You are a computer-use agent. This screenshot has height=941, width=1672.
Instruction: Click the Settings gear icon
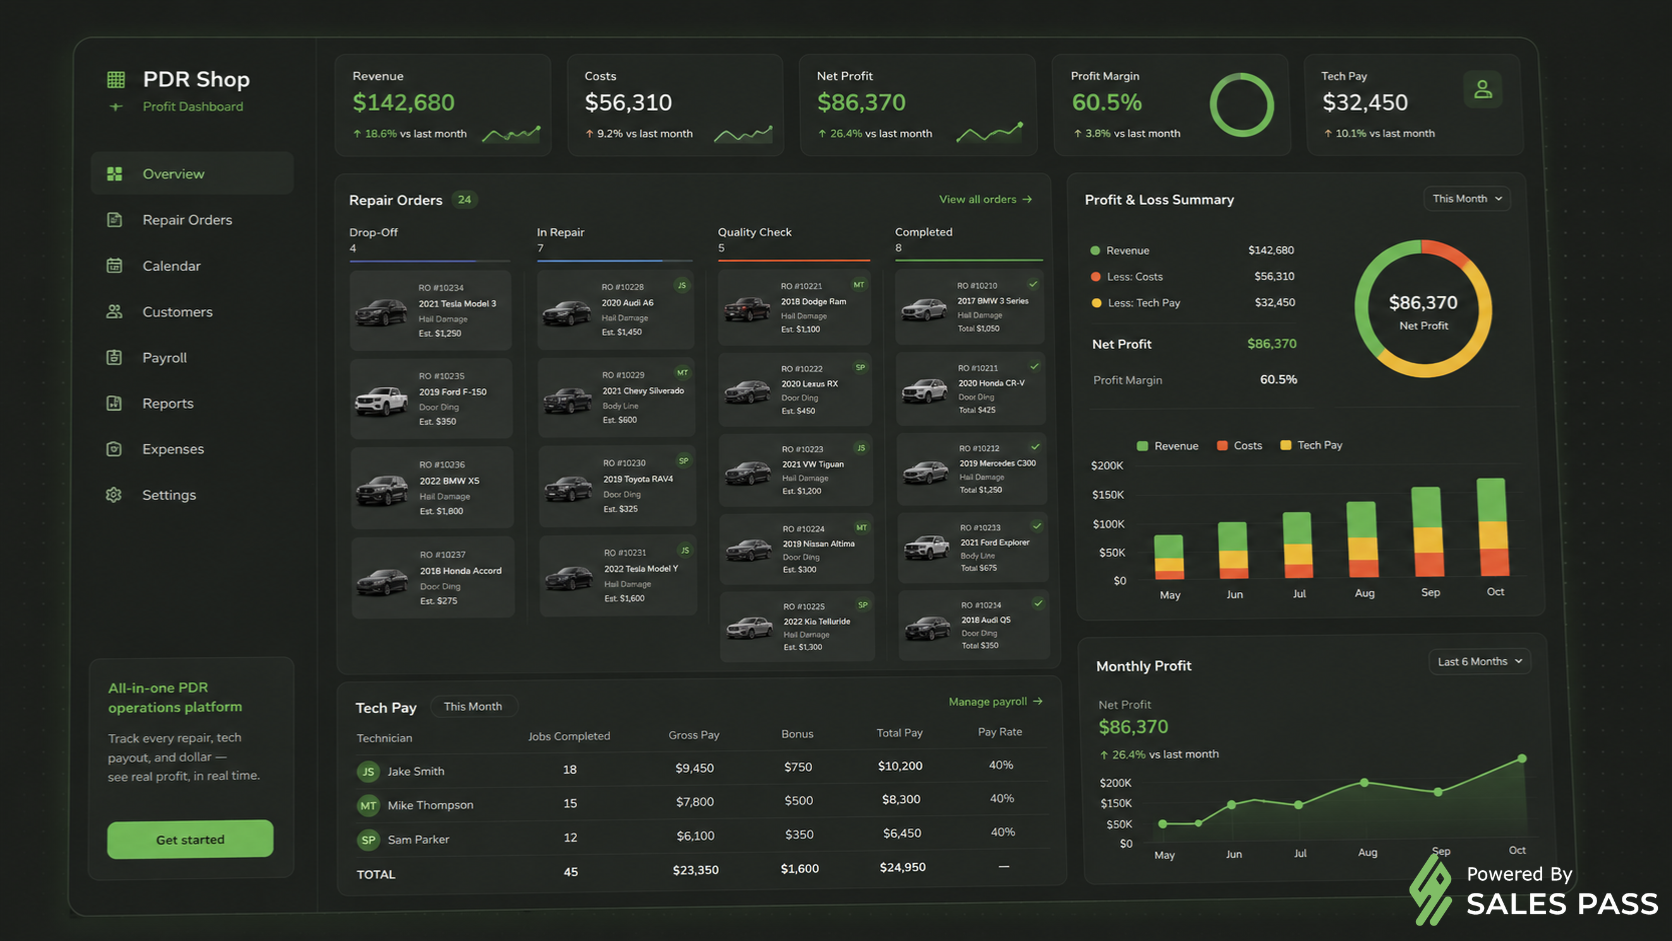point(114,495)
